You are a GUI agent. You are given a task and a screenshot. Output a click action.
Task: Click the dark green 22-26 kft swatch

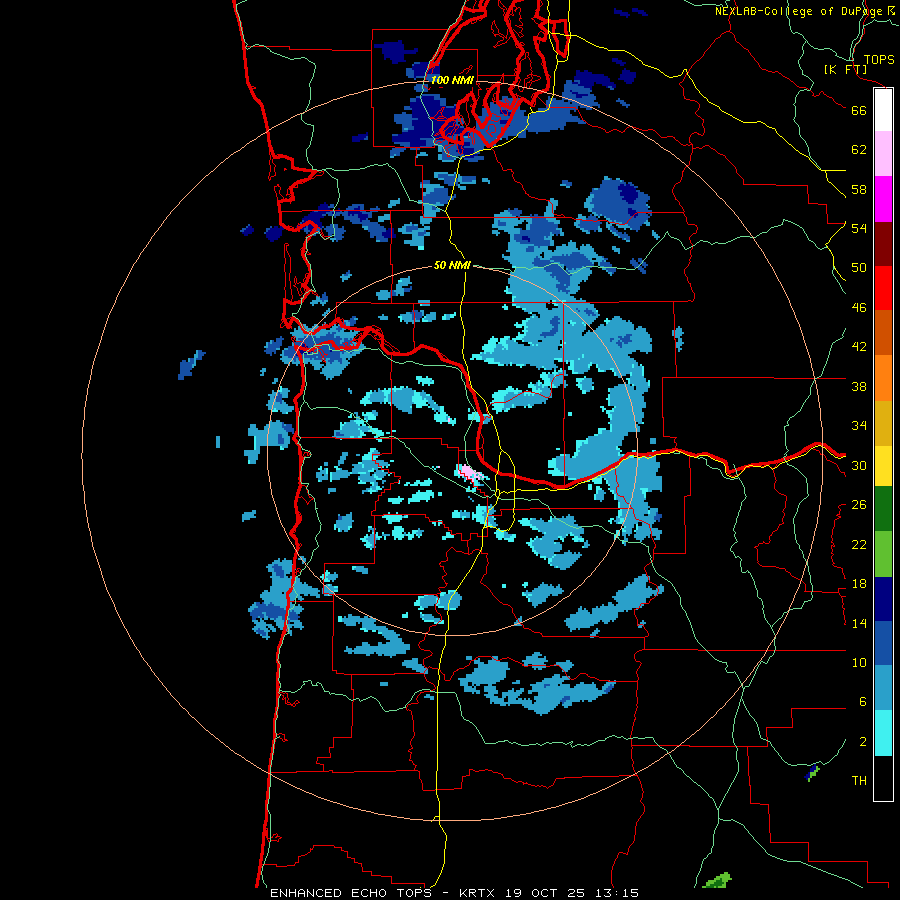(x=883, y=509)
